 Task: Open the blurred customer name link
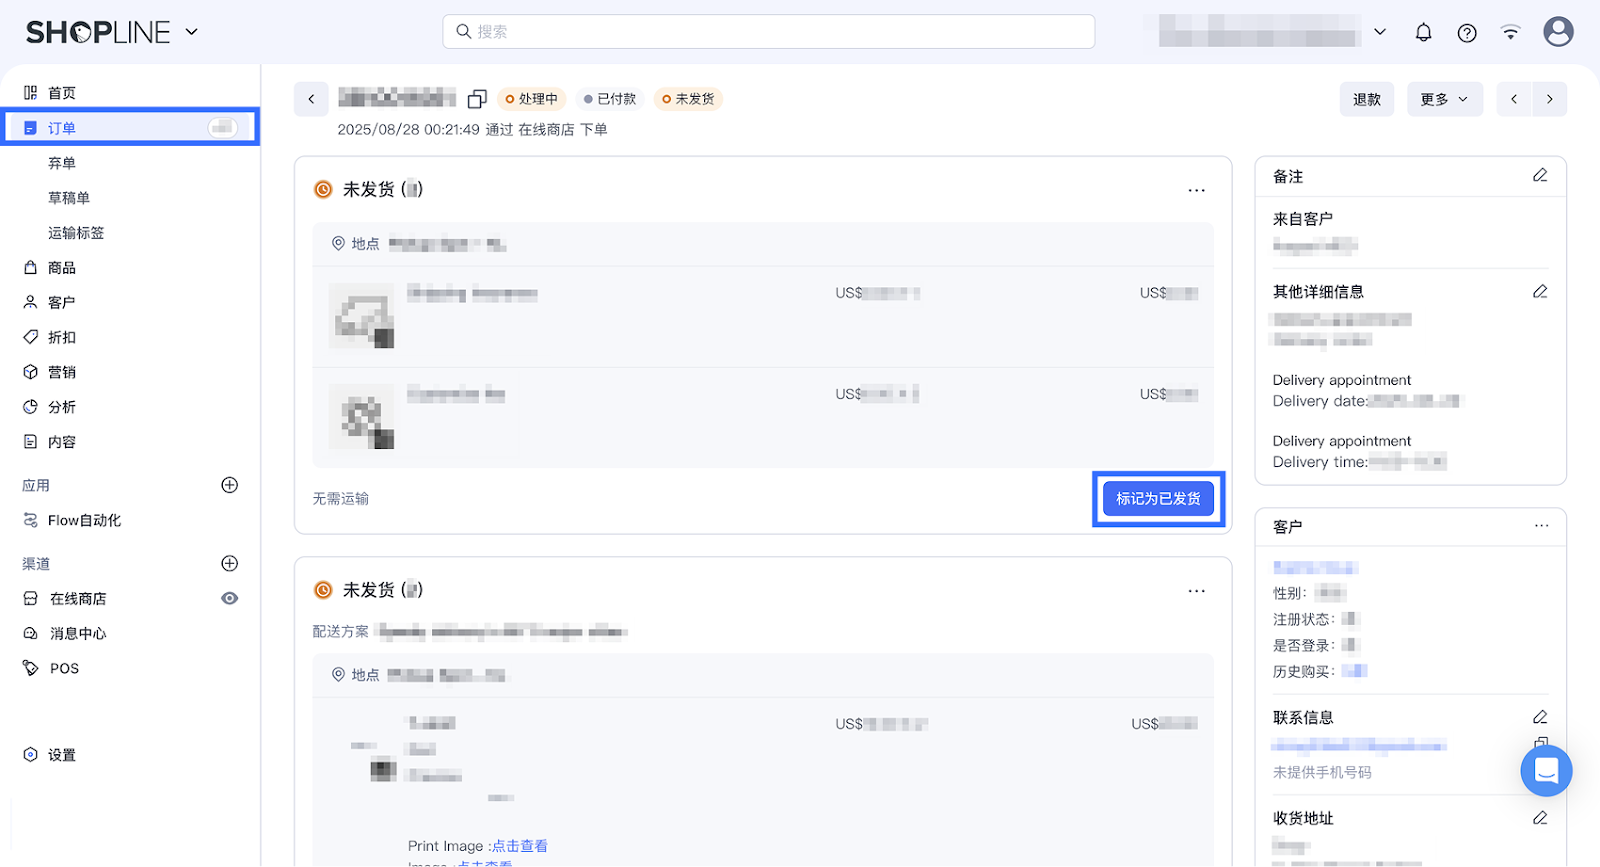(1315, 568)
